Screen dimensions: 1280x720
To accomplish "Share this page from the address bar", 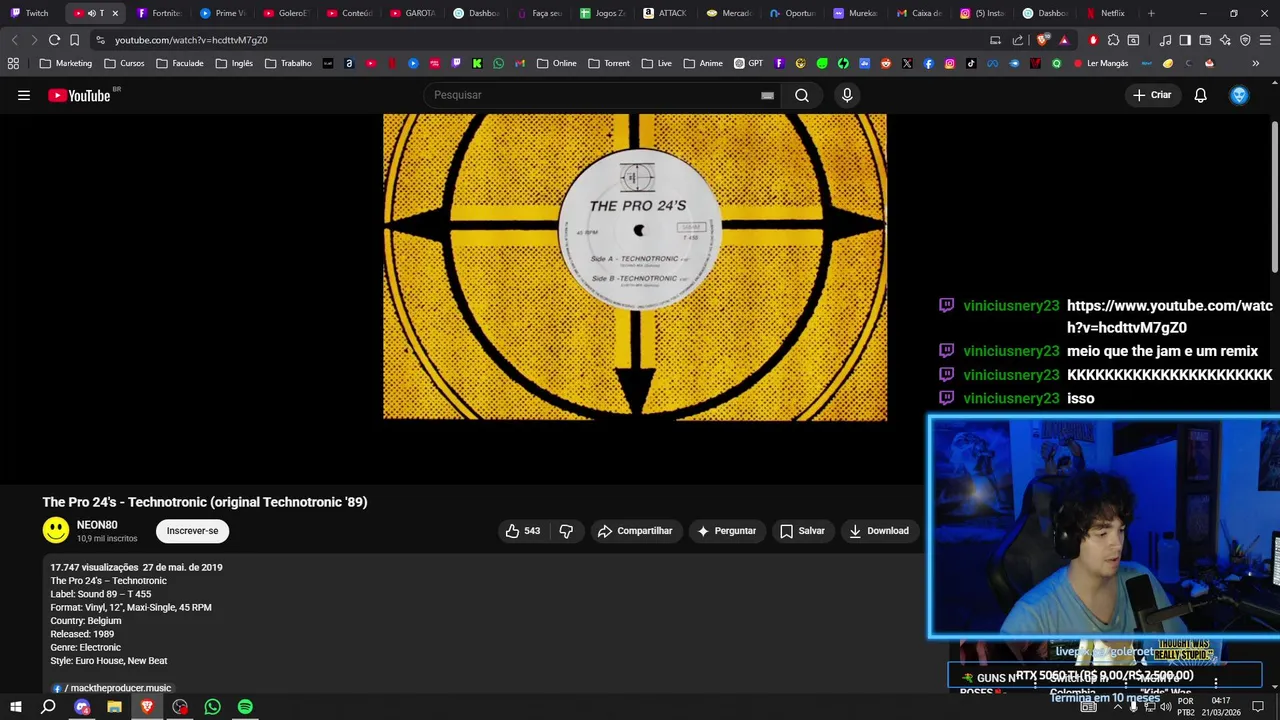I will coord(1018,40).
